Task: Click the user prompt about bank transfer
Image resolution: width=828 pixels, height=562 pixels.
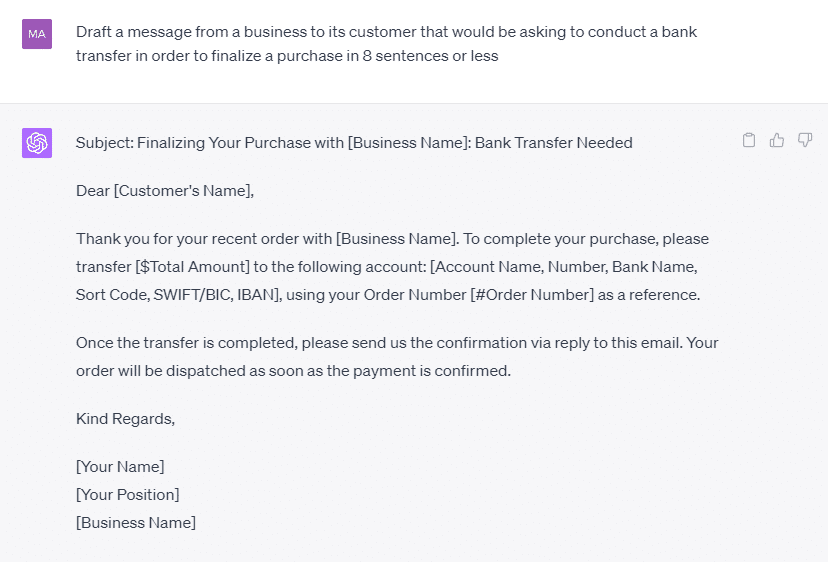Action: click(387, 44)
